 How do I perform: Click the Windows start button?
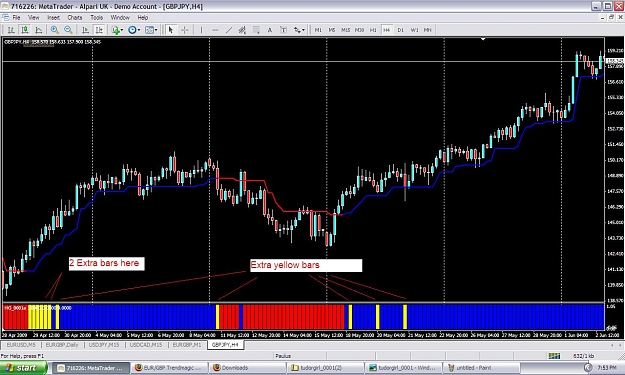tap(23, 367)
